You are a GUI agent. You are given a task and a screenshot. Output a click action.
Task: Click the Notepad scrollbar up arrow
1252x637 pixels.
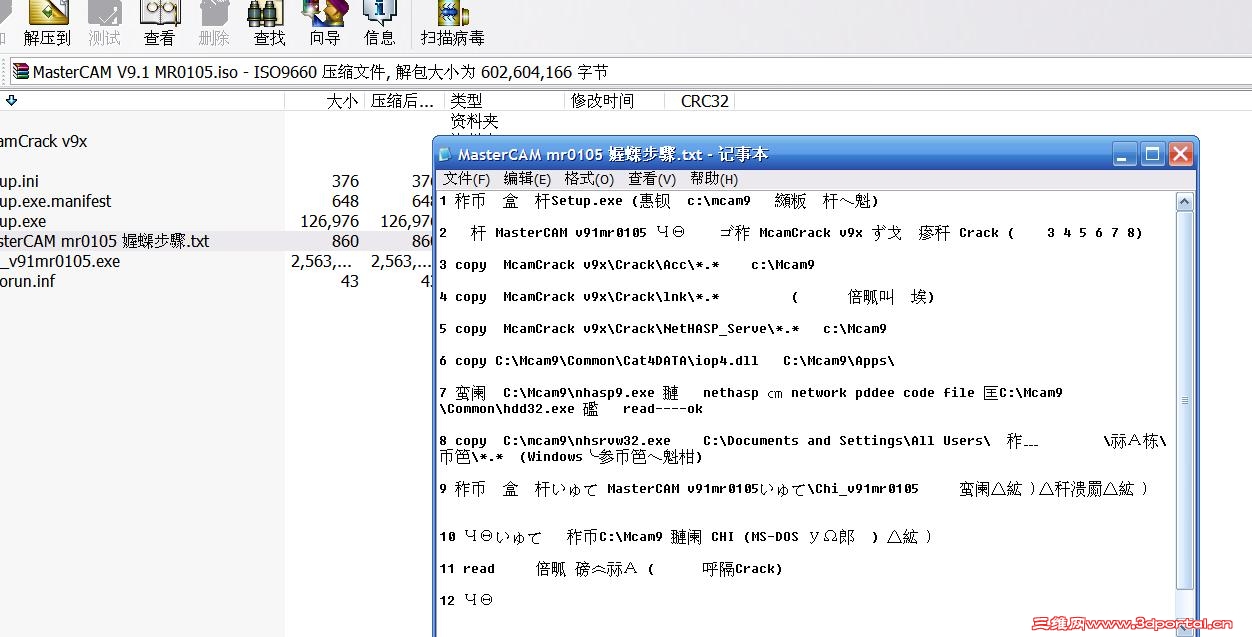coord(1184,201)
